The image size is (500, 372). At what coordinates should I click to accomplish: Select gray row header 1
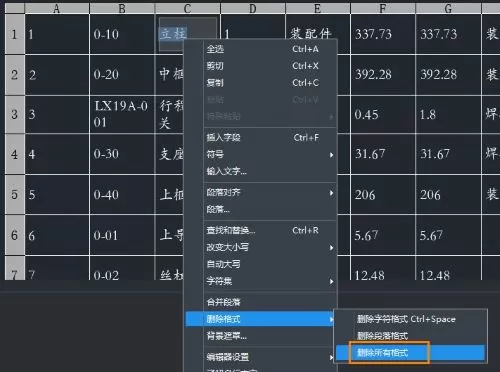coord(15,34)
